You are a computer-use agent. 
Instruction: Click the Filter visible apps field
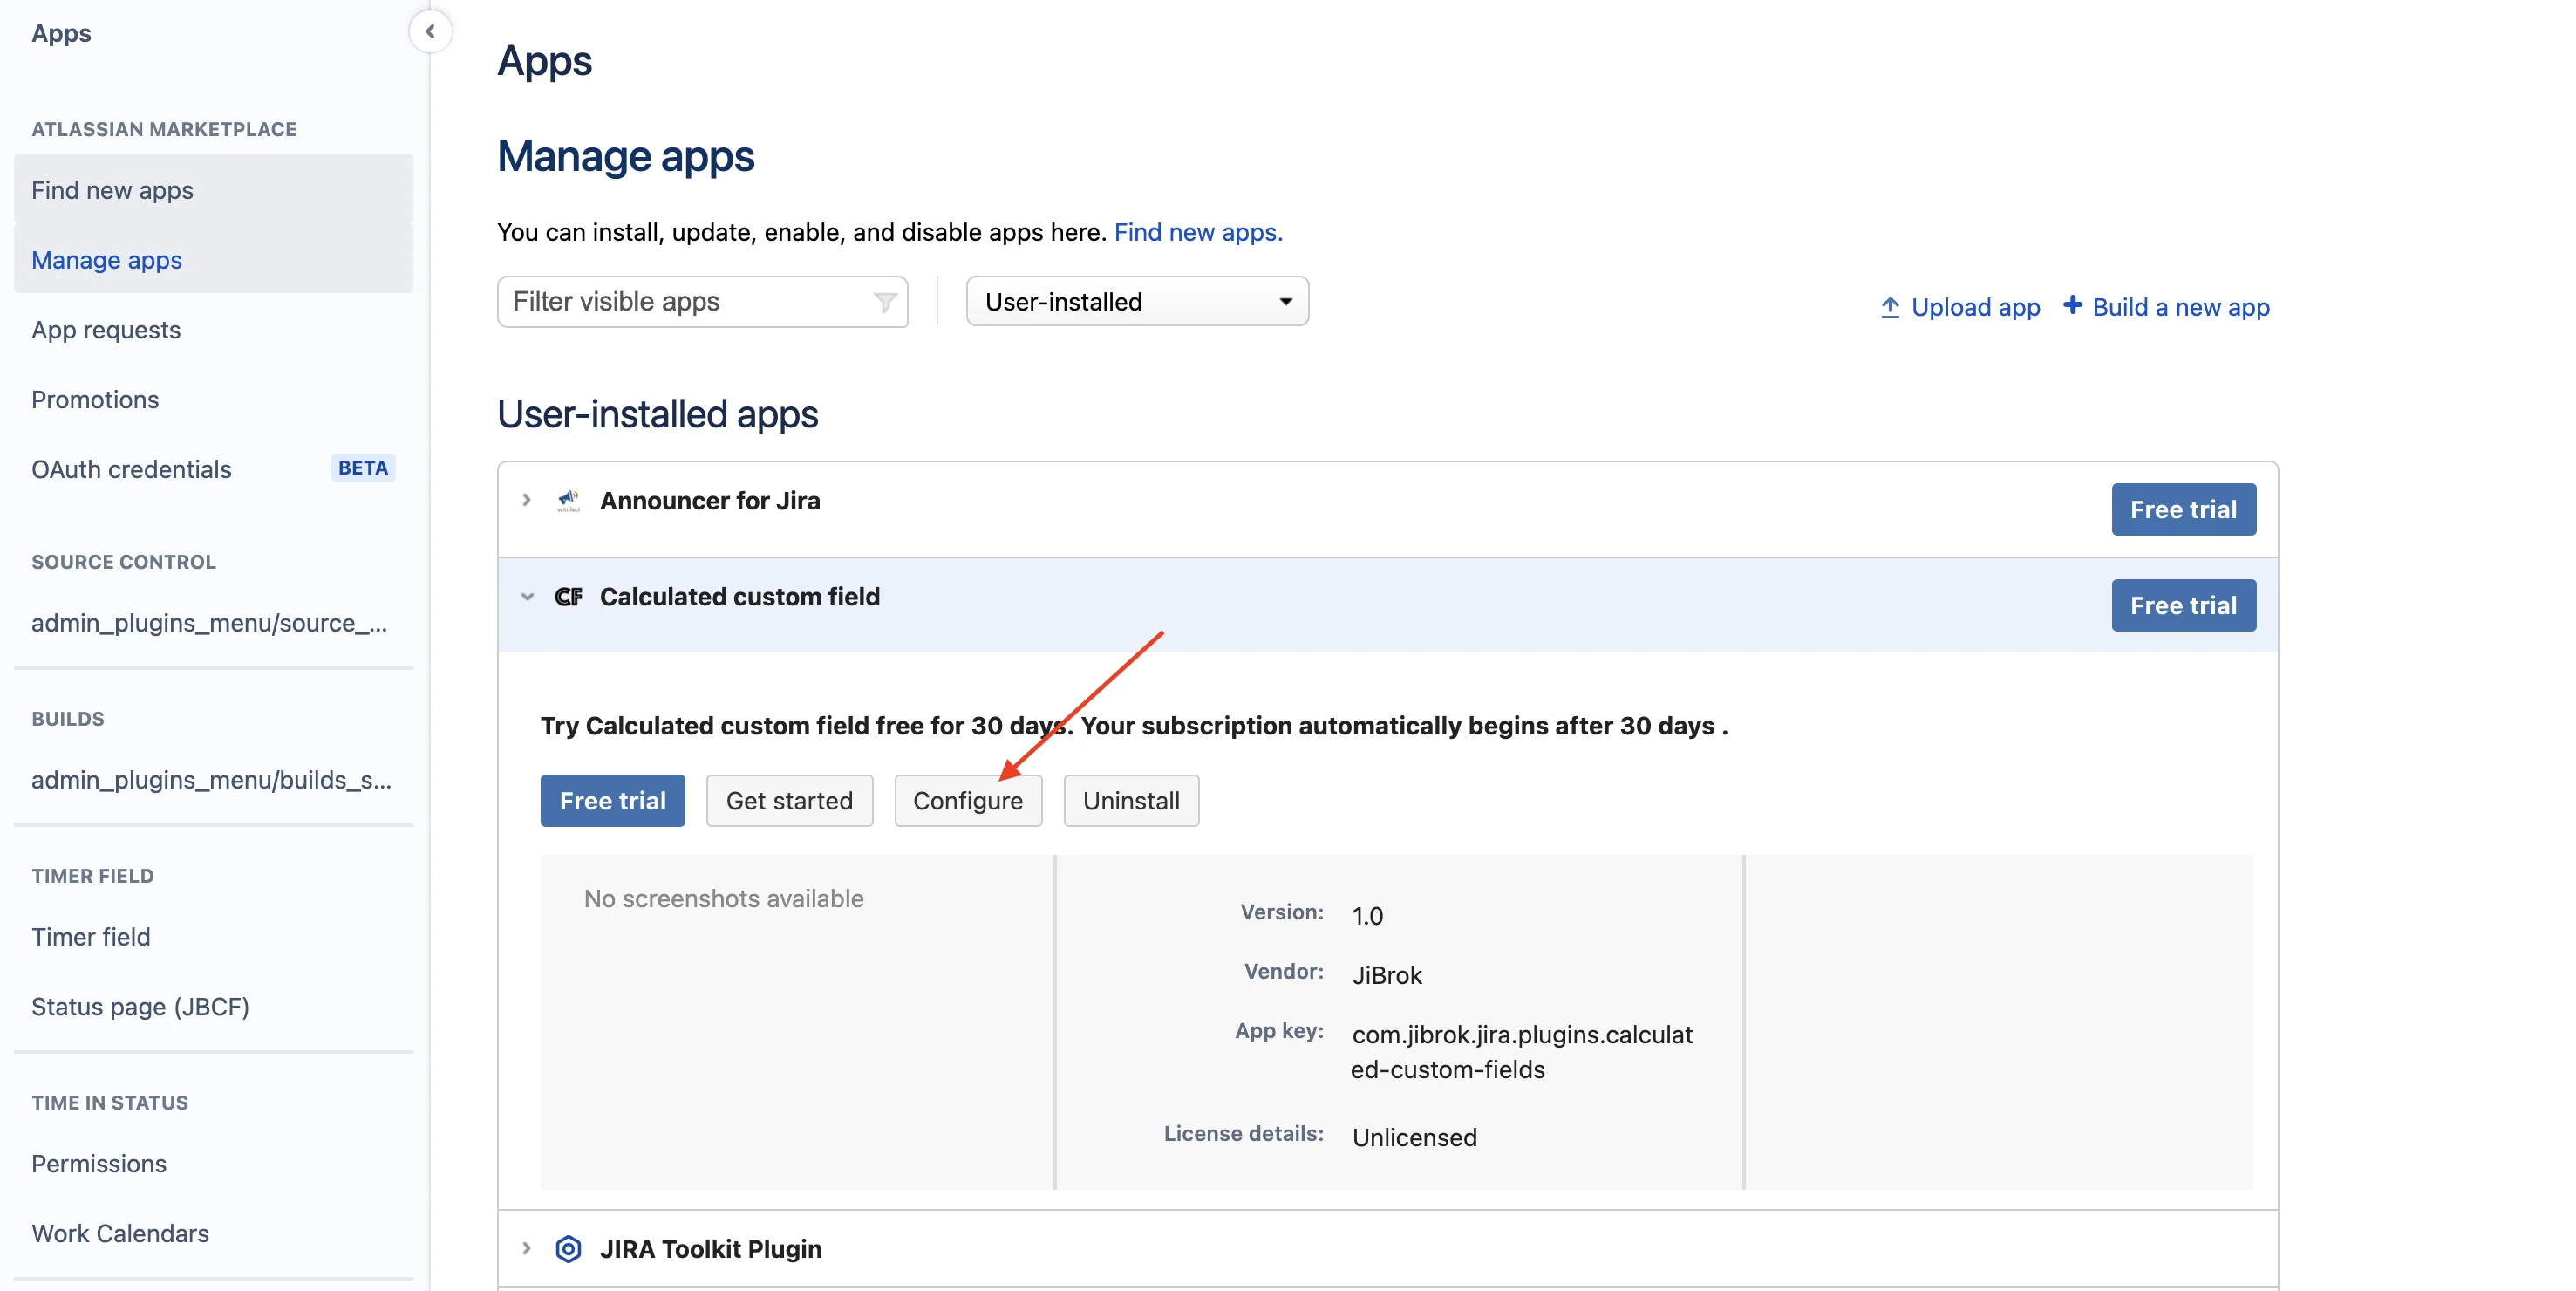(x=702, y=302)
